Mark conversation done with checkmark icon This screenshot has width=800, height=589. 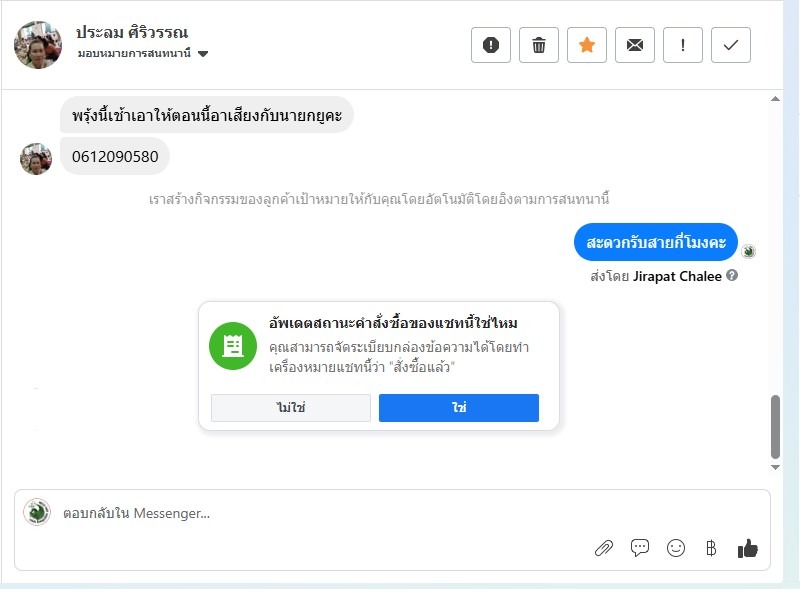pyautogui.click(x=731, y=45)
